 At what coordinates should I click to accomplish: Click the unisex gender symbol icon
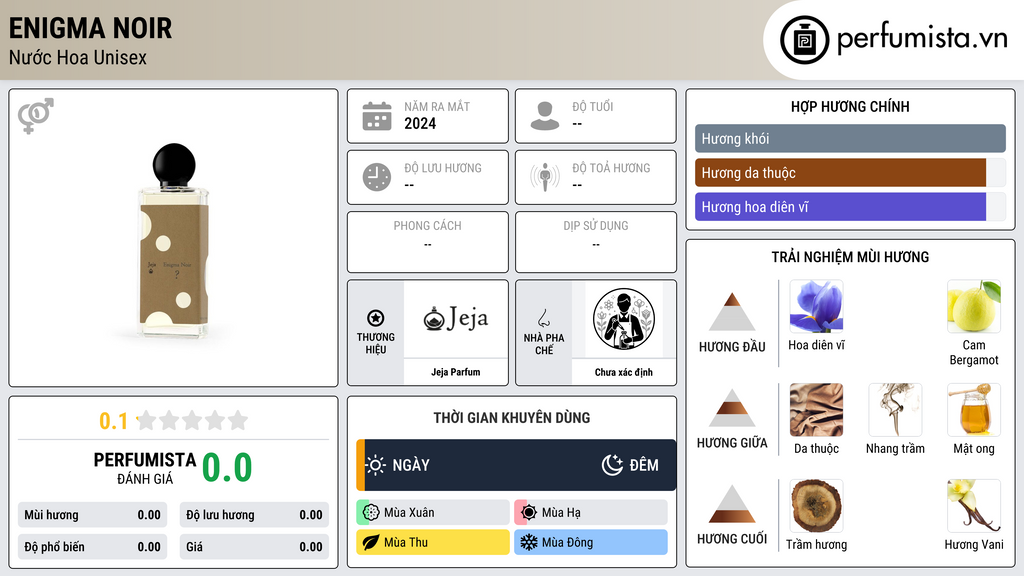35,116
